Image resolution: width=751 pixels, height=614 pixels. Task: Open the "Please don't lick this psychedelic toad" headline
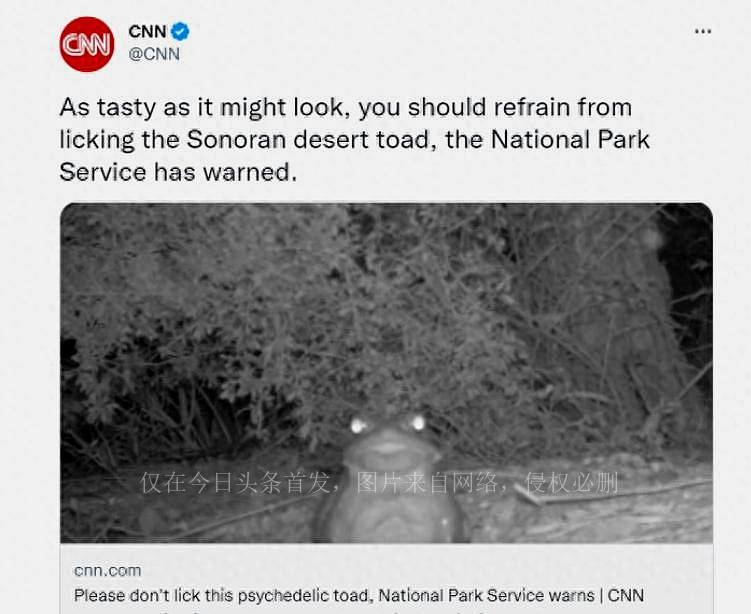click(x=359, y=595)
